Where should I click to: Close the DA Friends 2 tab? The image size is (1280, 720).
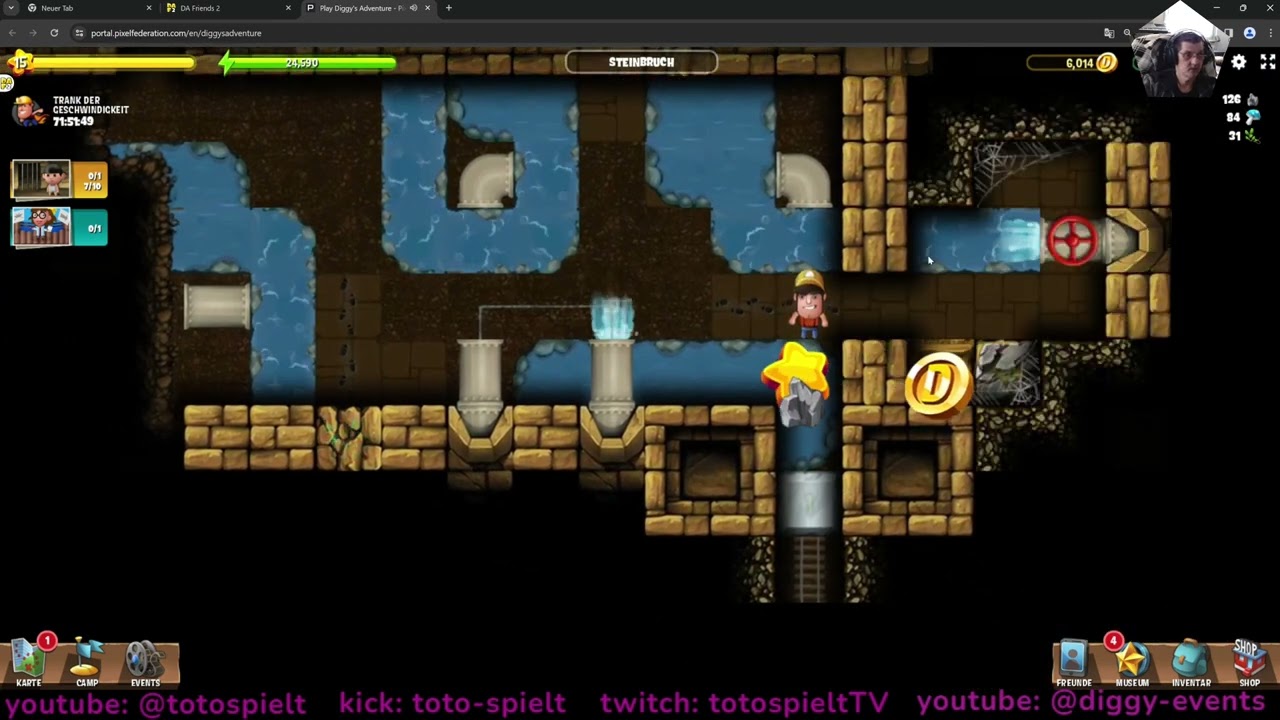tap(288, 8)
